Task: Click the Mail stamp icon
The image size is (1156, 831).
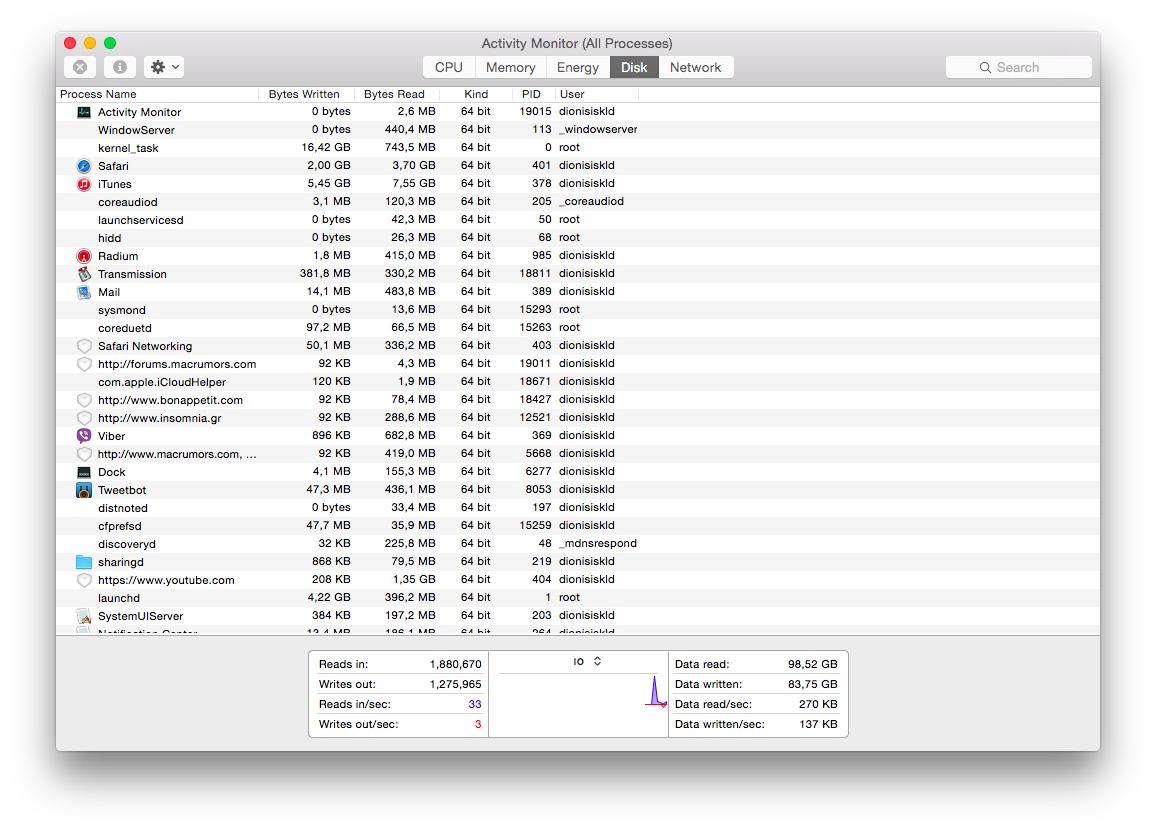Action: (x=84, y=292)
